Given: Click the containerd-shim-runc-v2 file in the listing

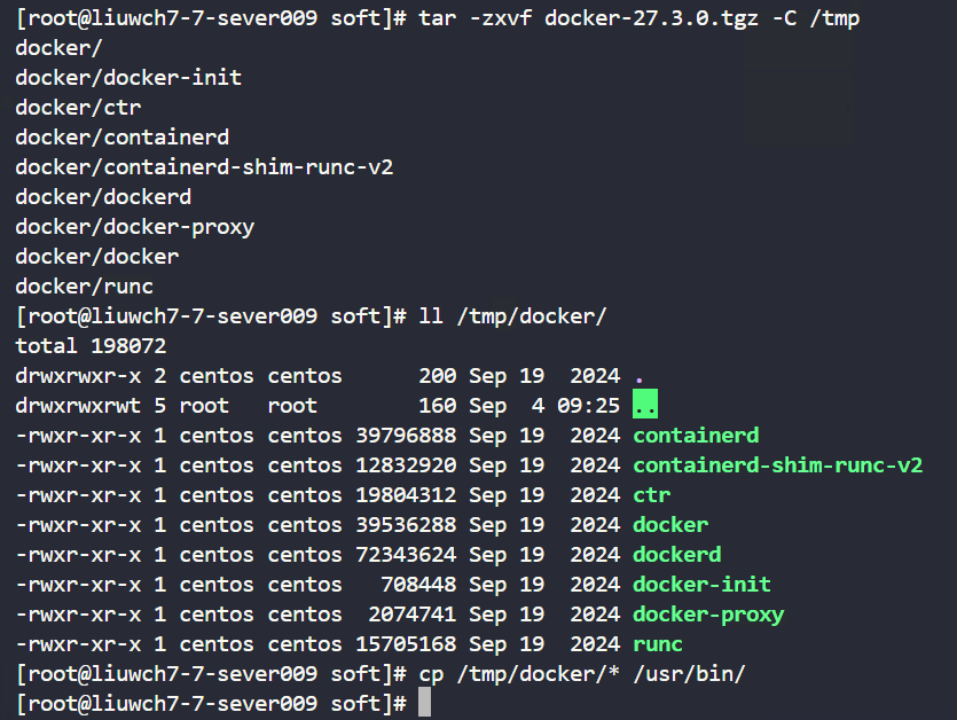Looking at the screenshot, I should pyautogui.click(x=778, y=465).
